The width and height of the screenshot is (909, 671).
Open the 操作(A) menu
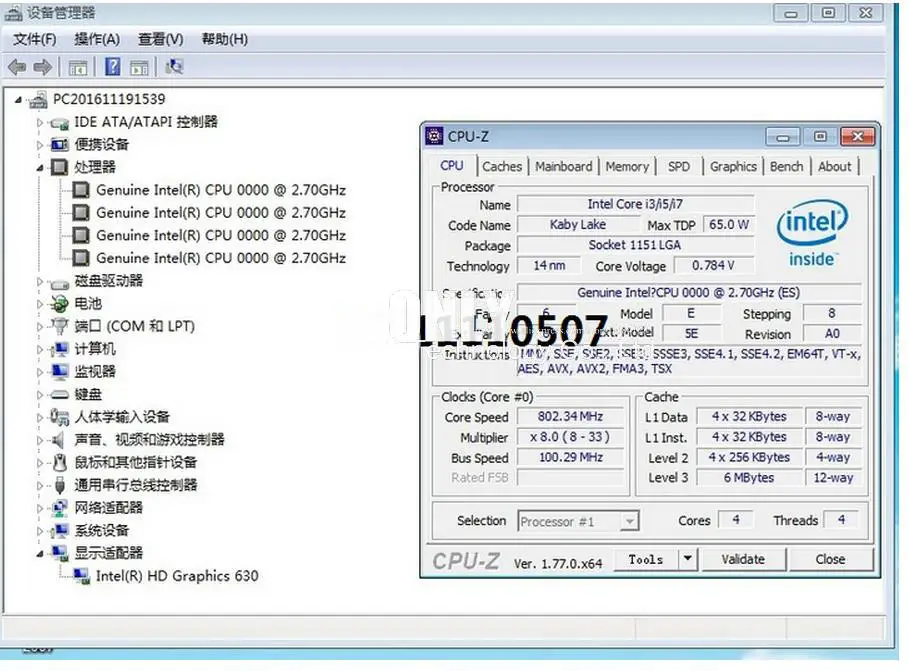[97, 39]
